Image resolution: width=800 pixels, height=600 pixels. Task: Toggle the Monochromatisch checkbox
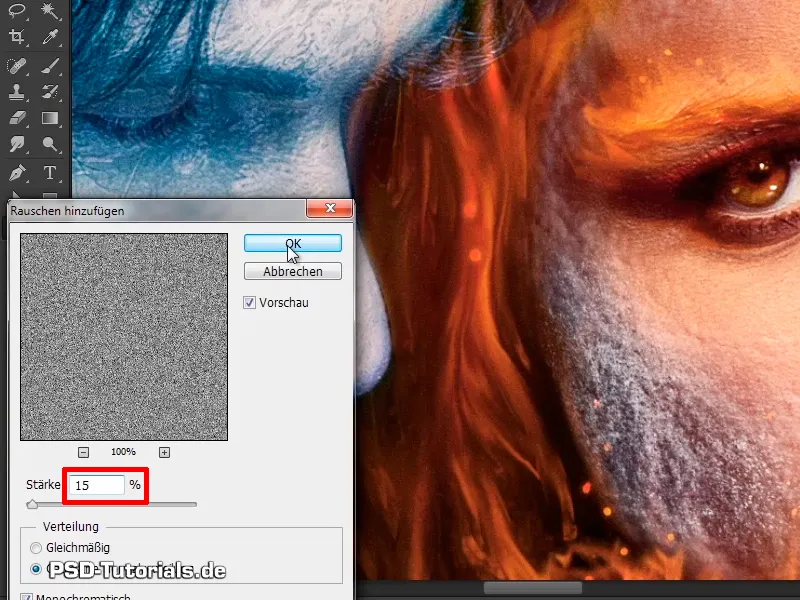[x=27, y=596]
